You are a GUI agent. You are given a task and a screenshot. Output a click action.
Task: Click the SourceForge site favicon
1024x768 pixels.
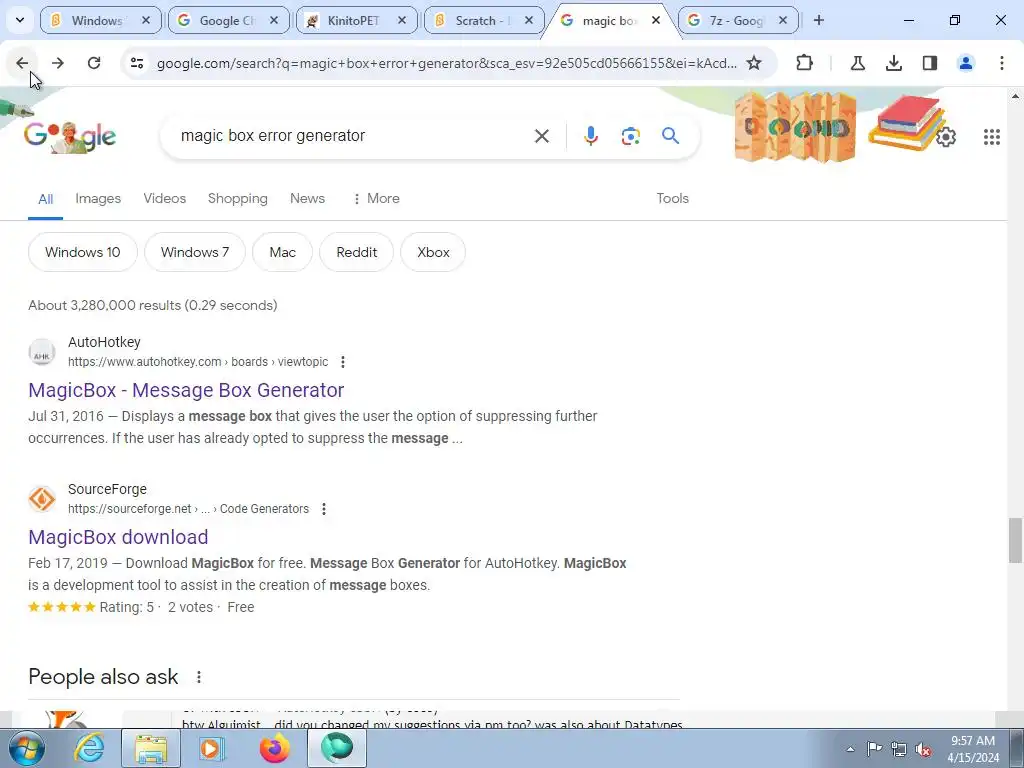(42, 500)
